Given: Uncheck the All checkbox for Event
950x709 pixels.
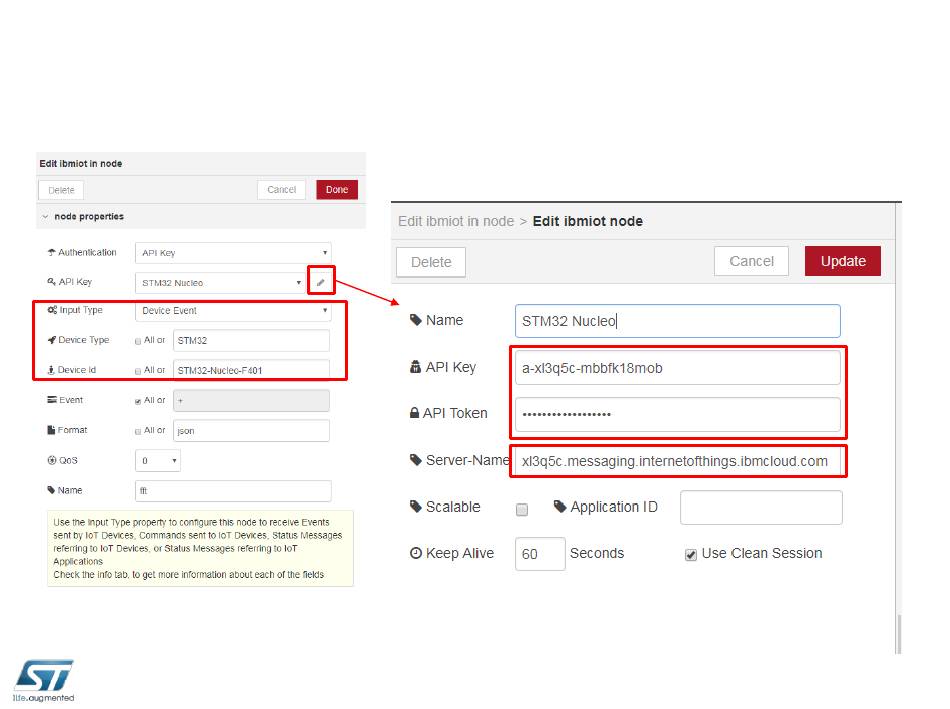Looking at the screenshot, I should point(138,401).
